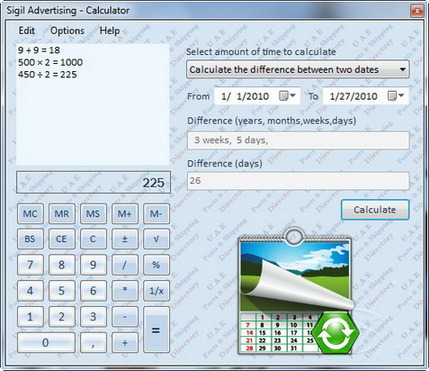This screenshot has width=429, height=371.
Task: Close the calculator window
Action: pyautogui.click(x=417, y=11)
